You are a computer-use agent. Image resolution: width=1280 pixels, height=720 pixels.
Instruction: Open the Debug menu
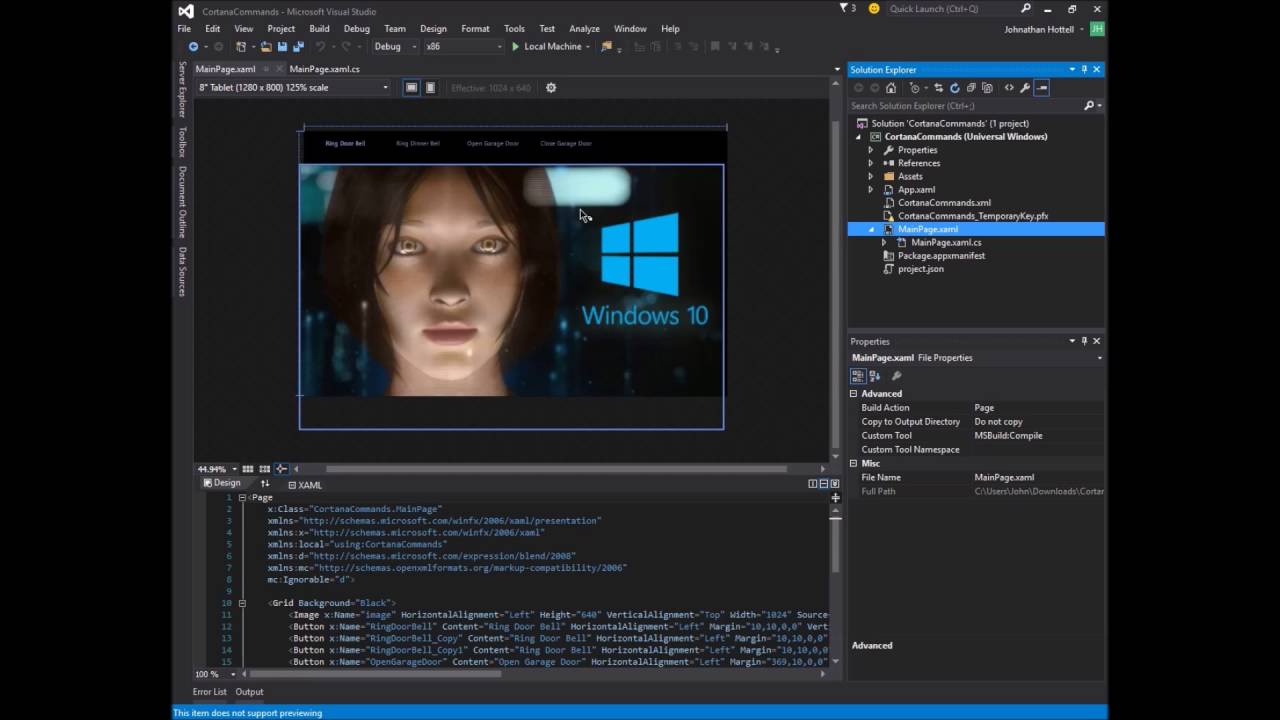click(x=357, y=29)
